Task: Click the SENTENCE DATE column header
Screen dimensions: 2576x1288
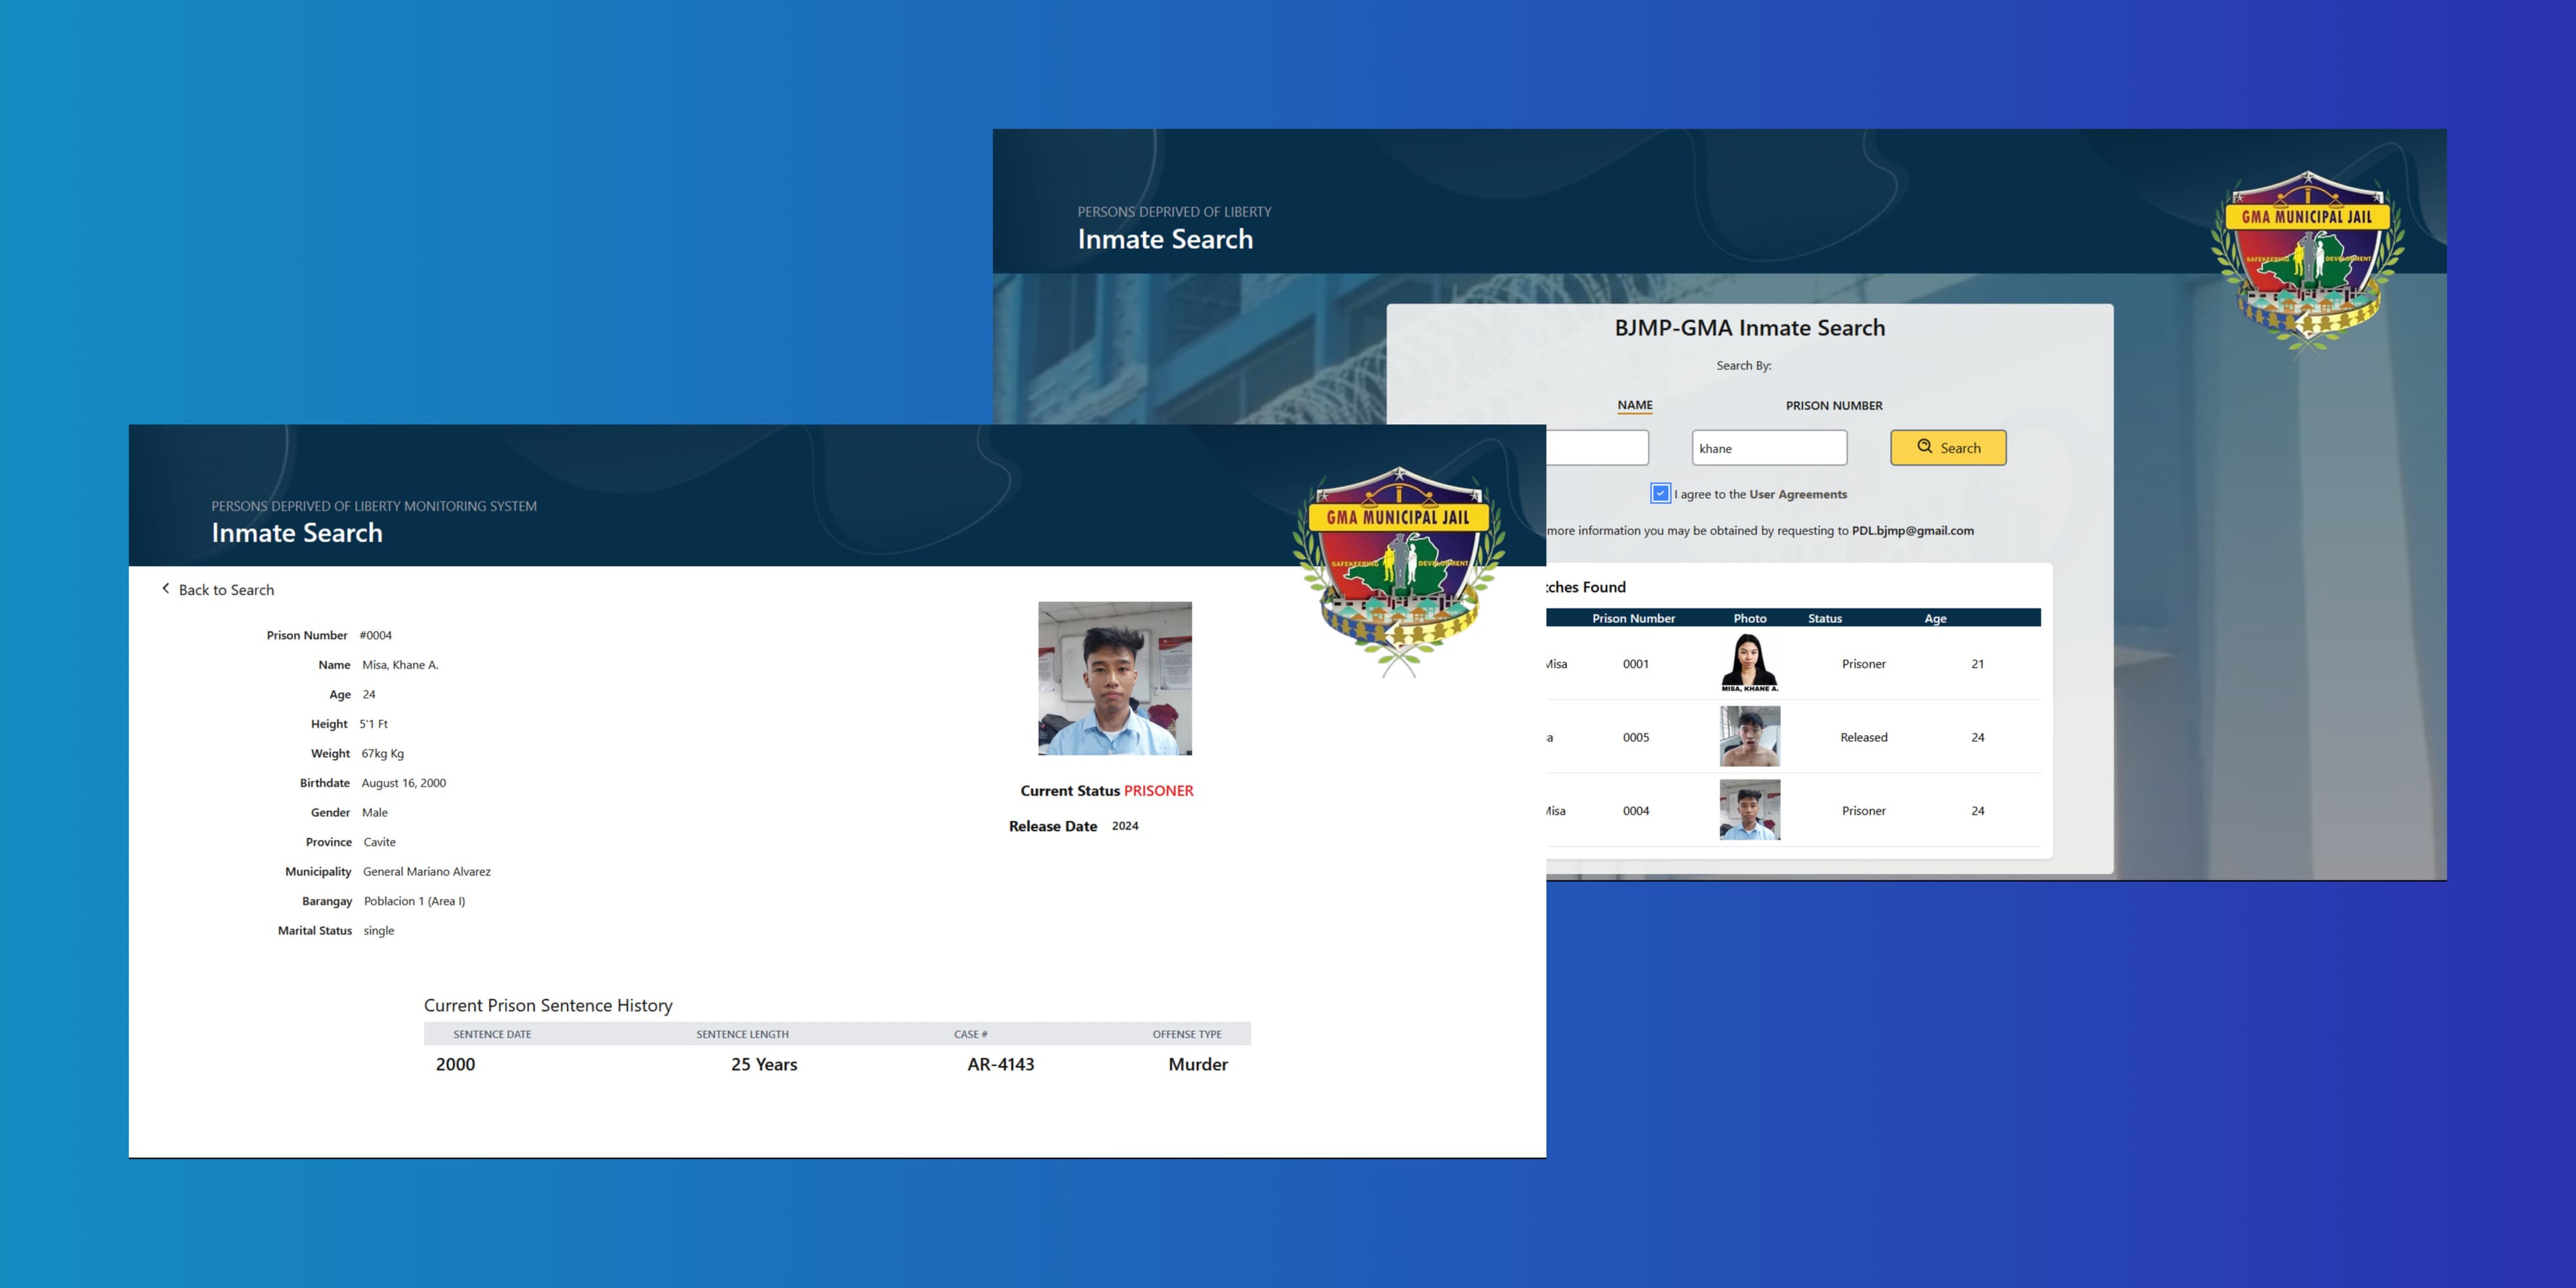Action: pyautogui.click(x=492, y=1034)
